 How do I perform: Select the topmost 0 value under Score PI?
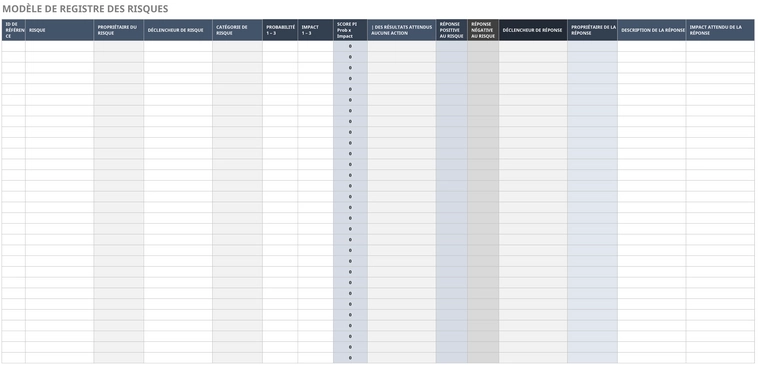click(350, 46)
